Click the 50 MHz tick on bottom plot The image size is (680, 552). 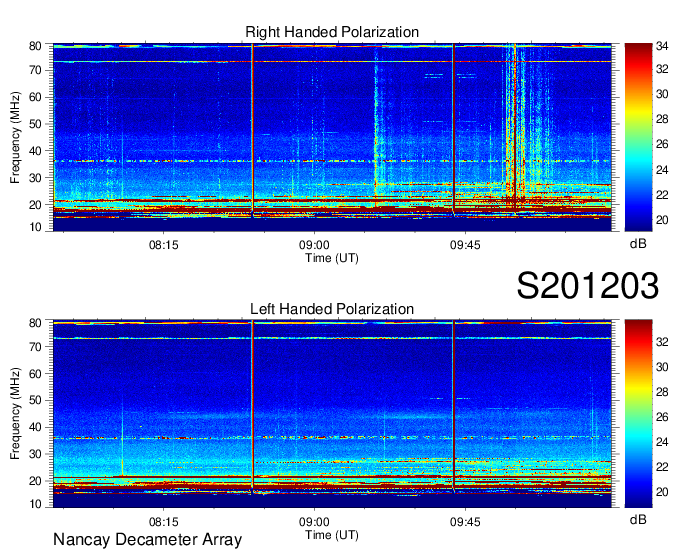[x=35, y=401]
